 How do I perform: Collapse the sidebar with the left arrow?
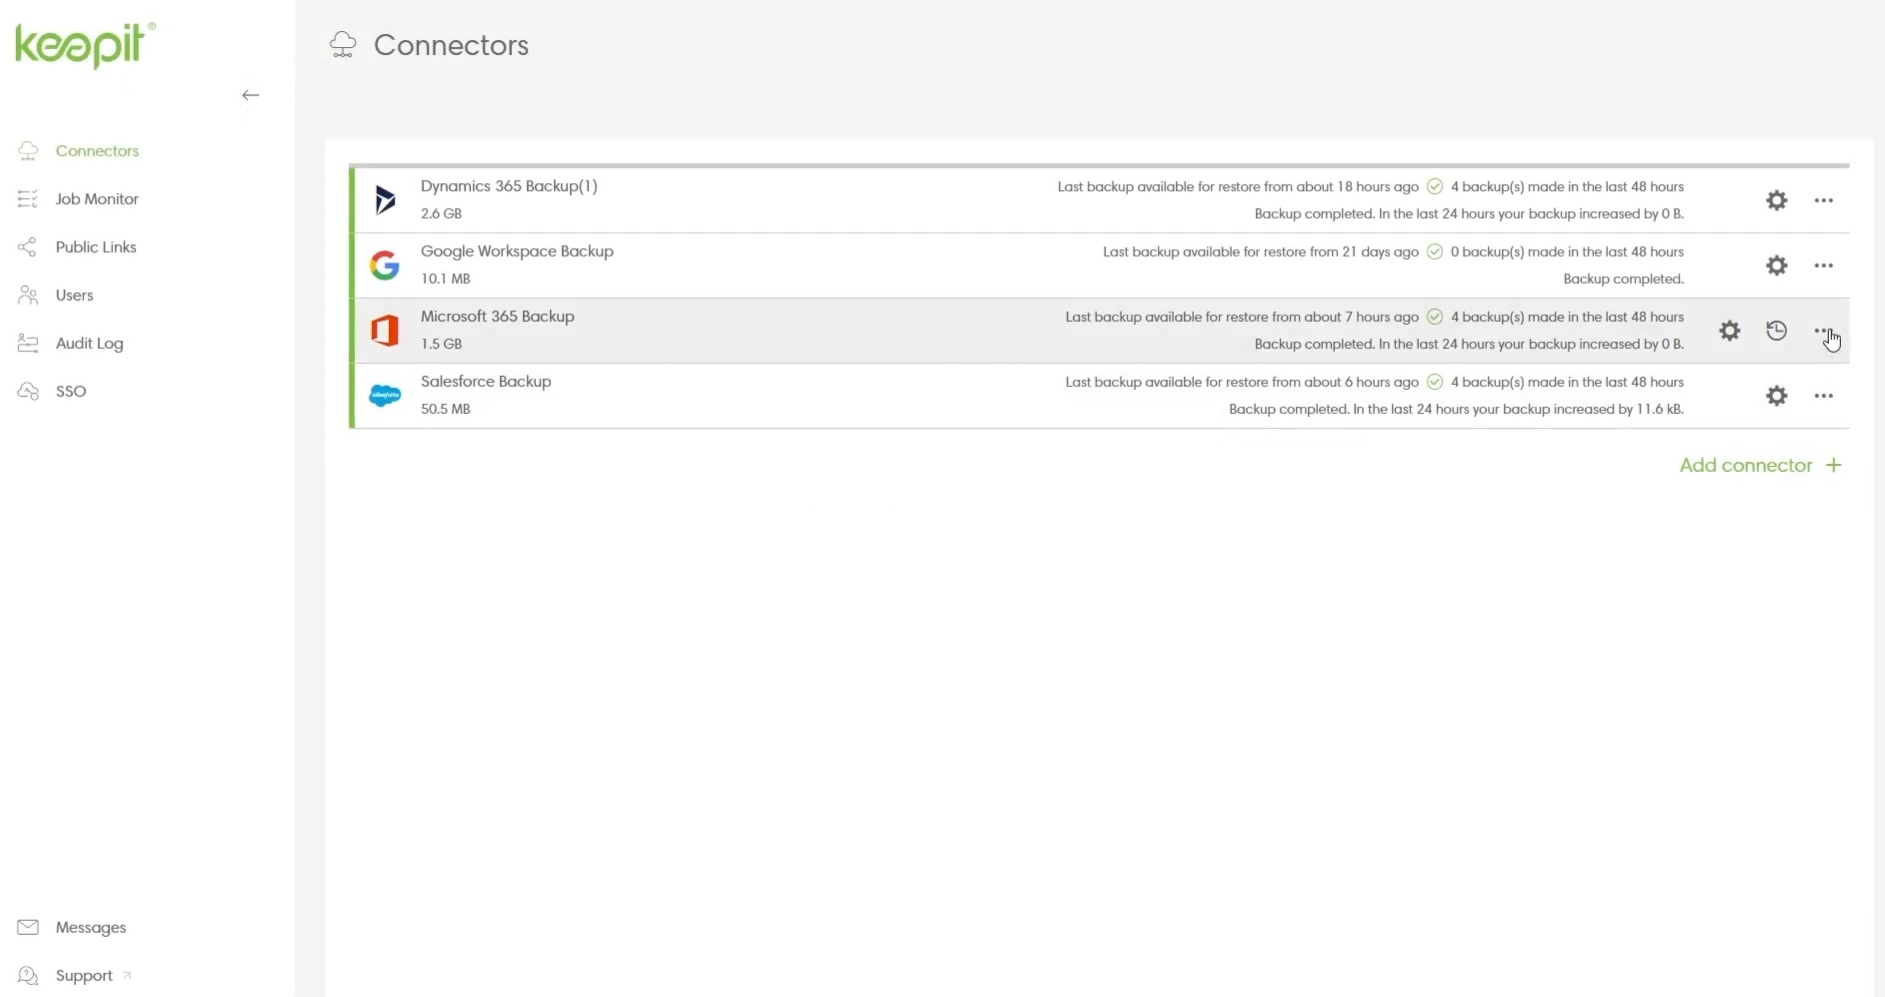(250, 95)
